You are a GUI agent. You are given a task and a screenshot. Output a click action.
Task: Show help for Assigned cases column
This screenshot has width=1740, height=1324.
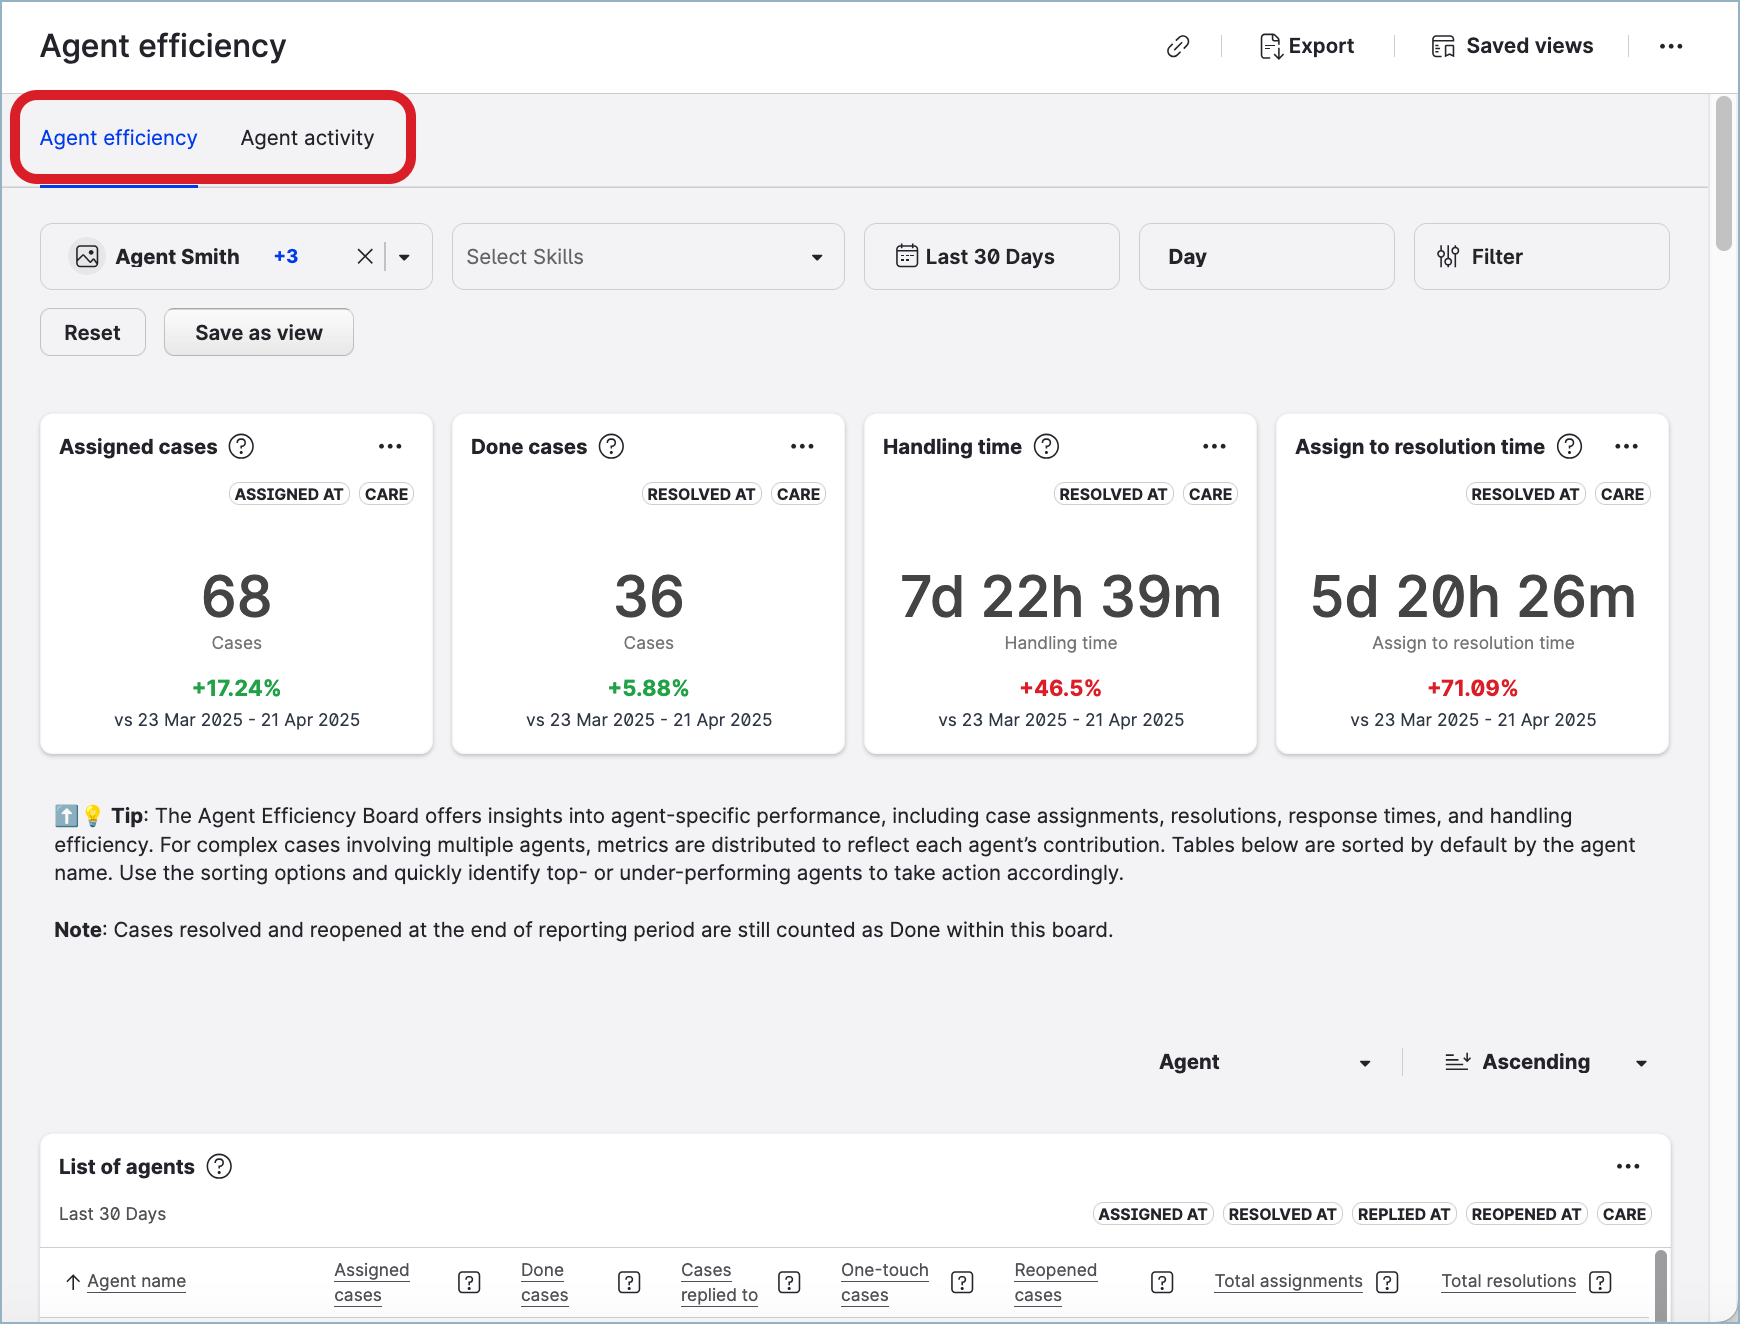469,1282
